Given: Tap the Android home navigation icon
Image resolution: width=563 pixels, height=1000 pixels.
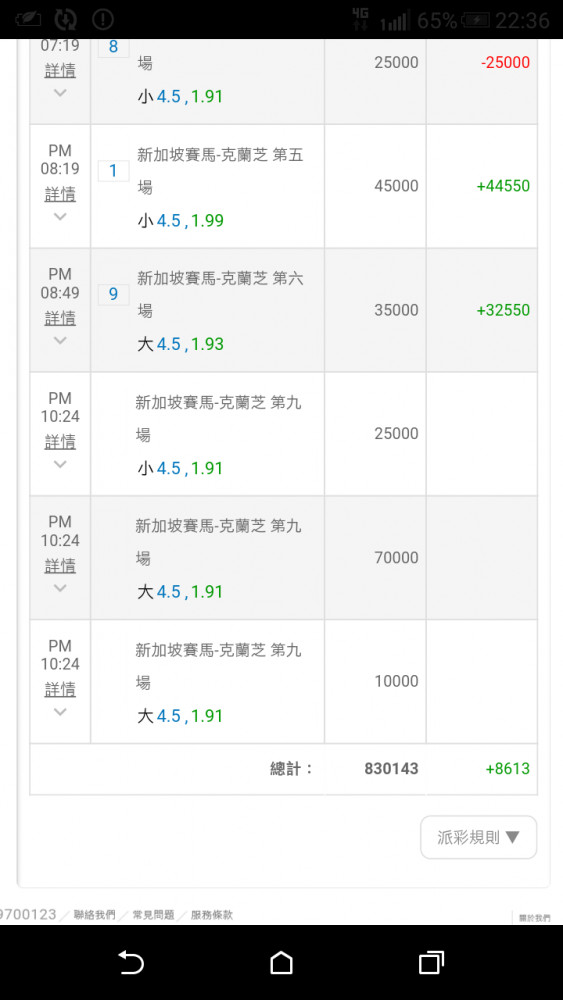Looking at the screenshot, I should click(x=281, y=962).
